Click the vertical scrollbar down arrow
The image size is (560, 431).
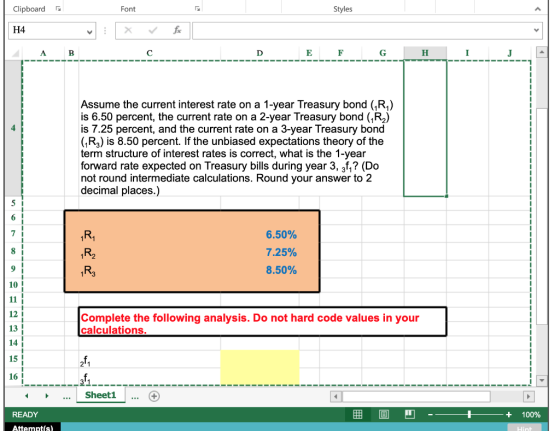coord(542,380)
